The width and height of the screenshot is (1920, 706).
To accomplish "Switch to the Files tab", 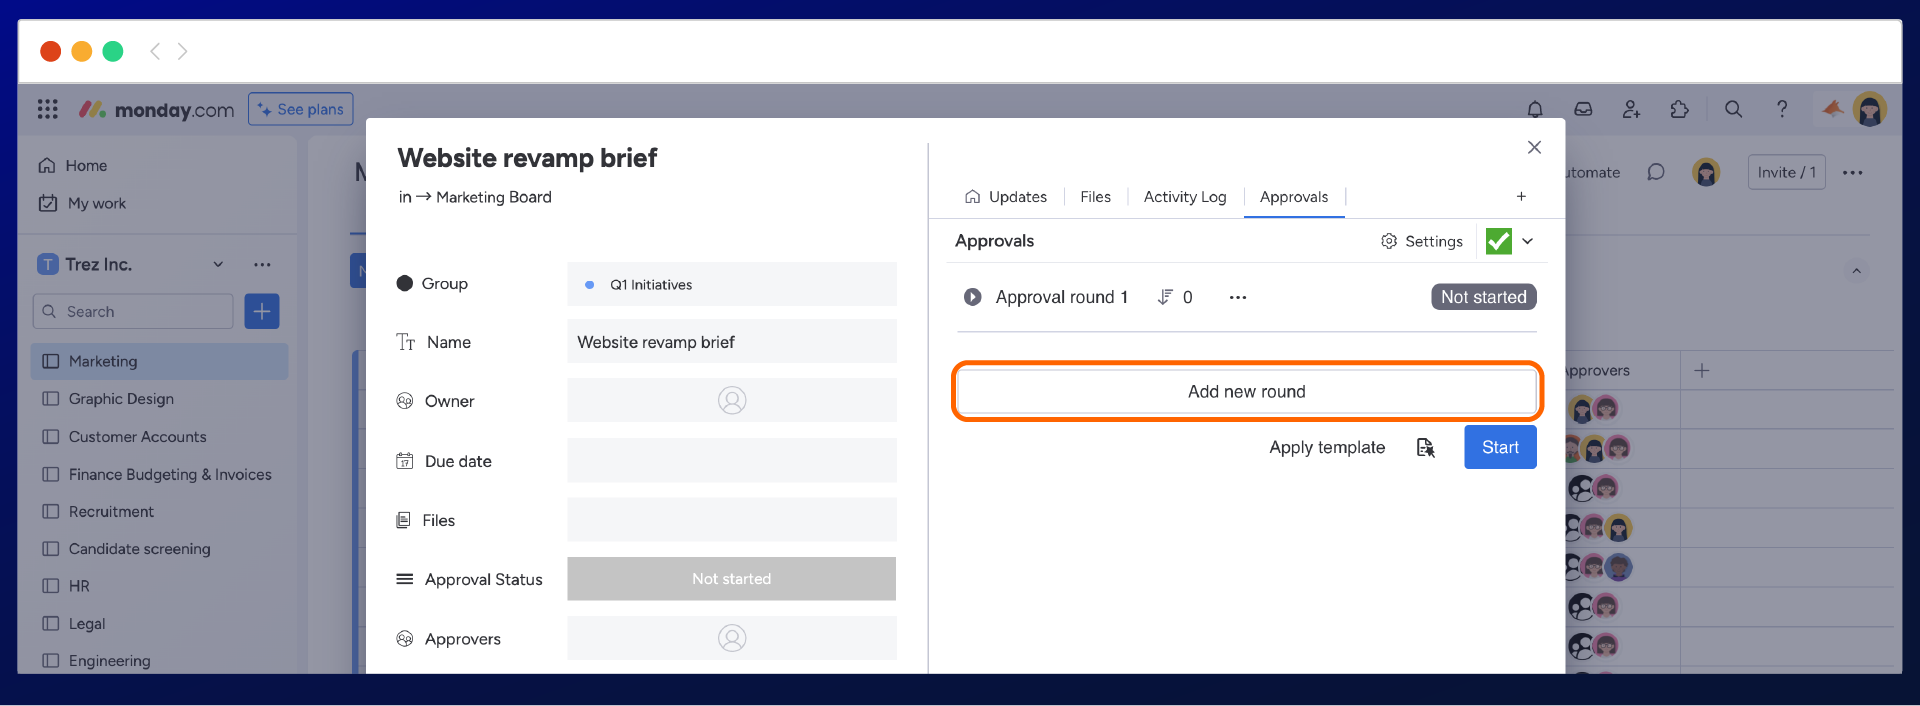I will click(1096, 197).
